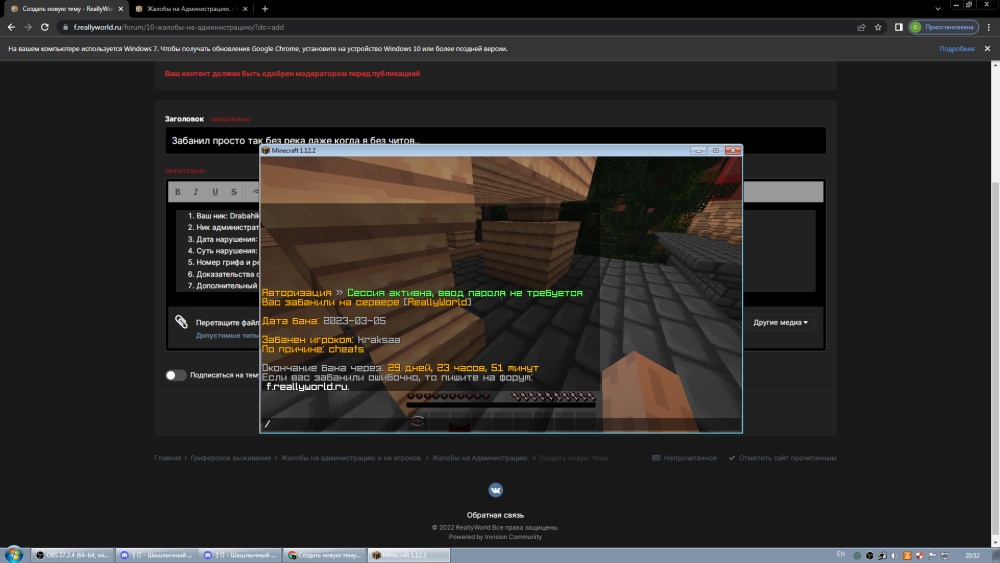Image resolution: width=1000 pixels, height=563 pixels.
Task: Click the share page icon in address bar
Action: click(861, 27)
